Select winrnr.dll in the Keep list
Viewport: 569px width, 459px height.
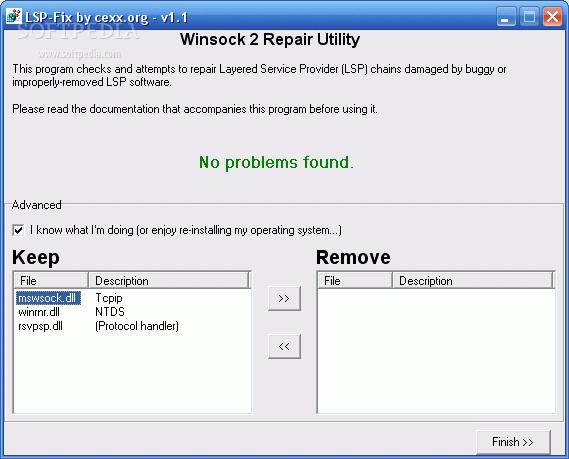pos(39,312)
